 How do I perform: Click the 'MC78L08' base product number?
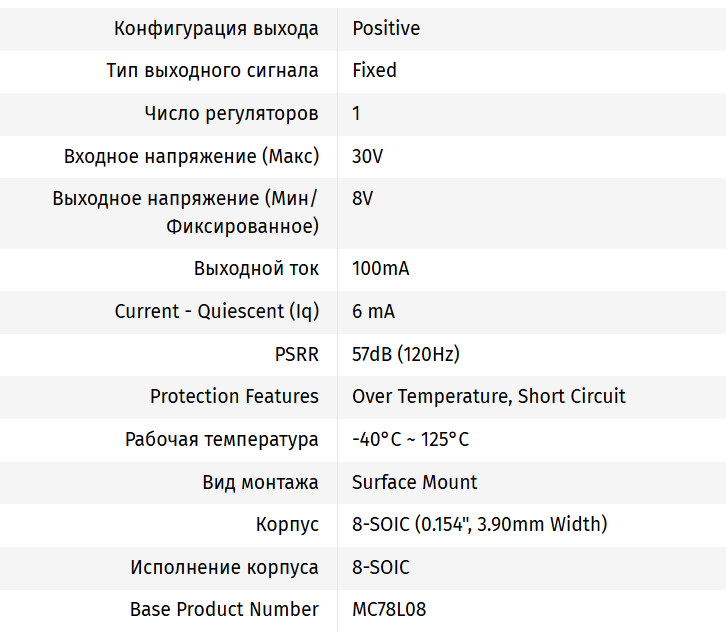point(389,609)
